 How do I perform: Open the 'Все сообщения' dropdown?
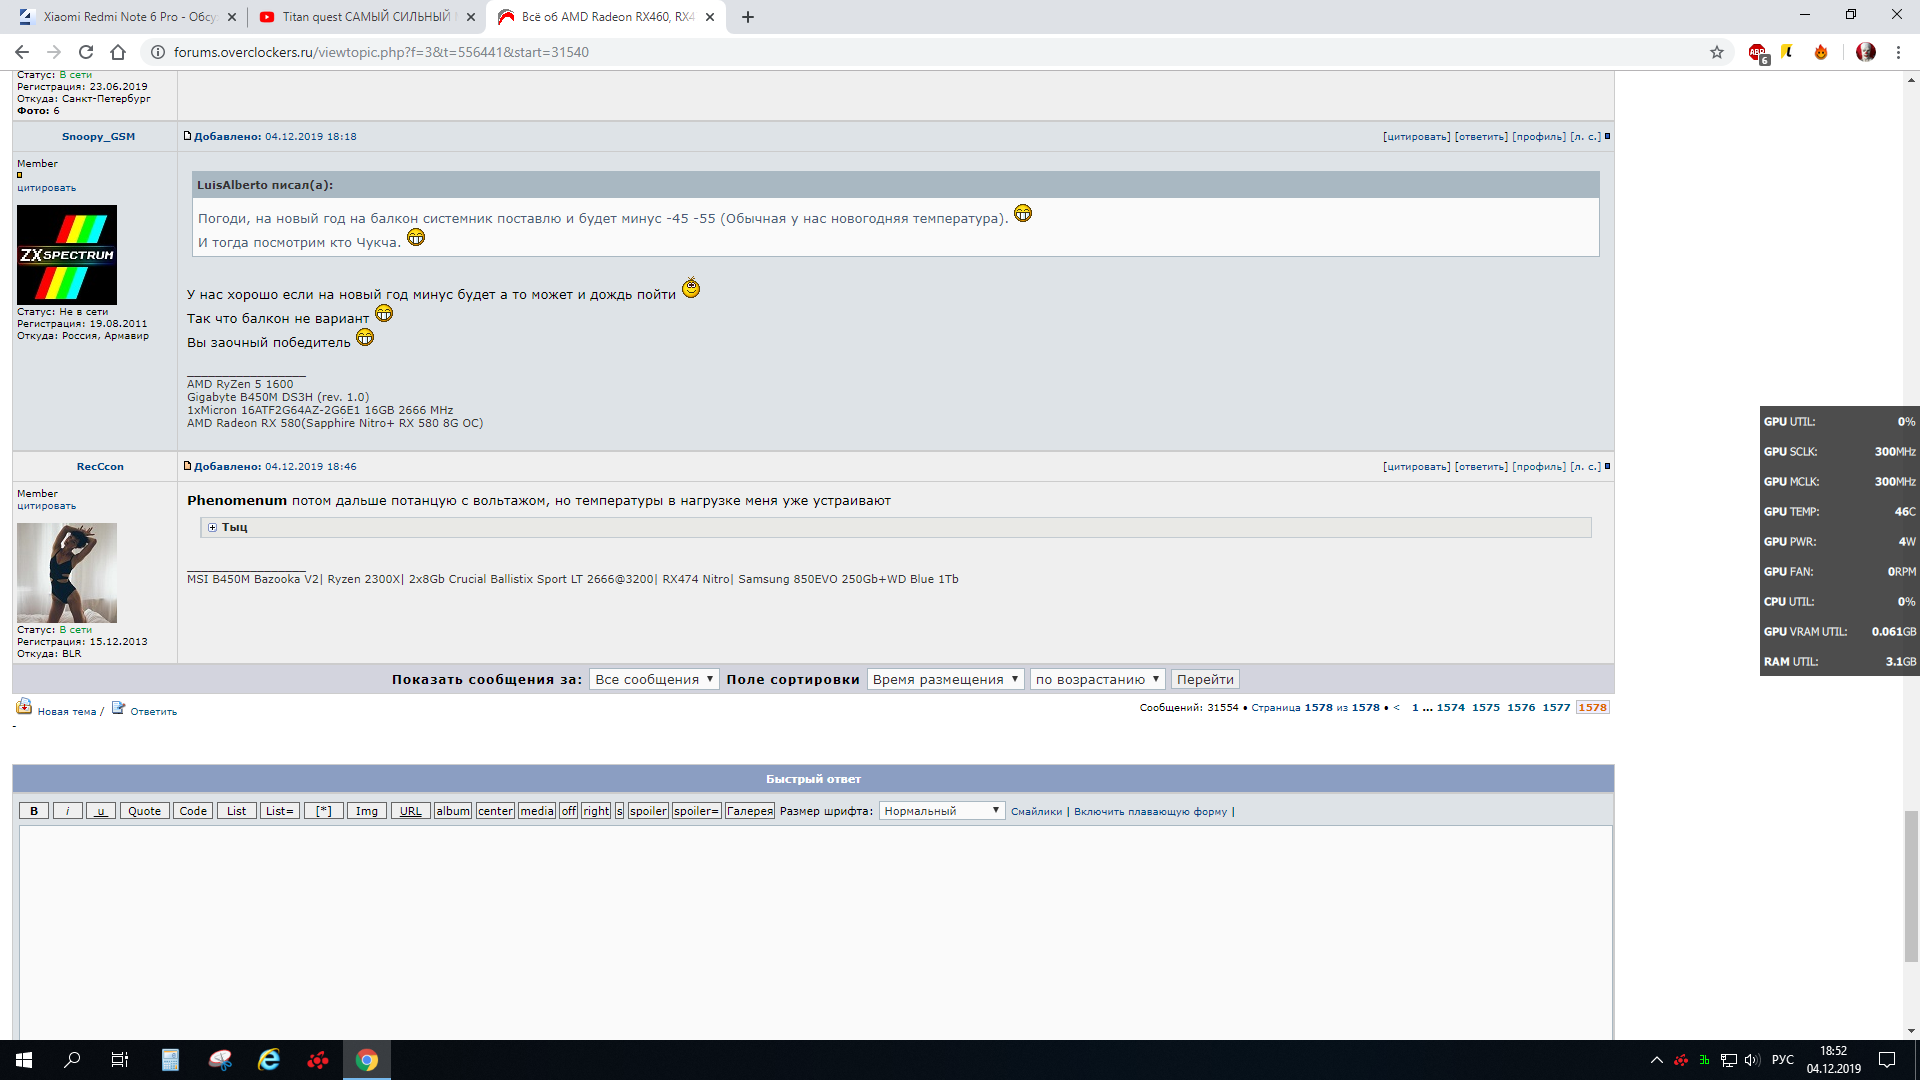[x=654, y=679]
